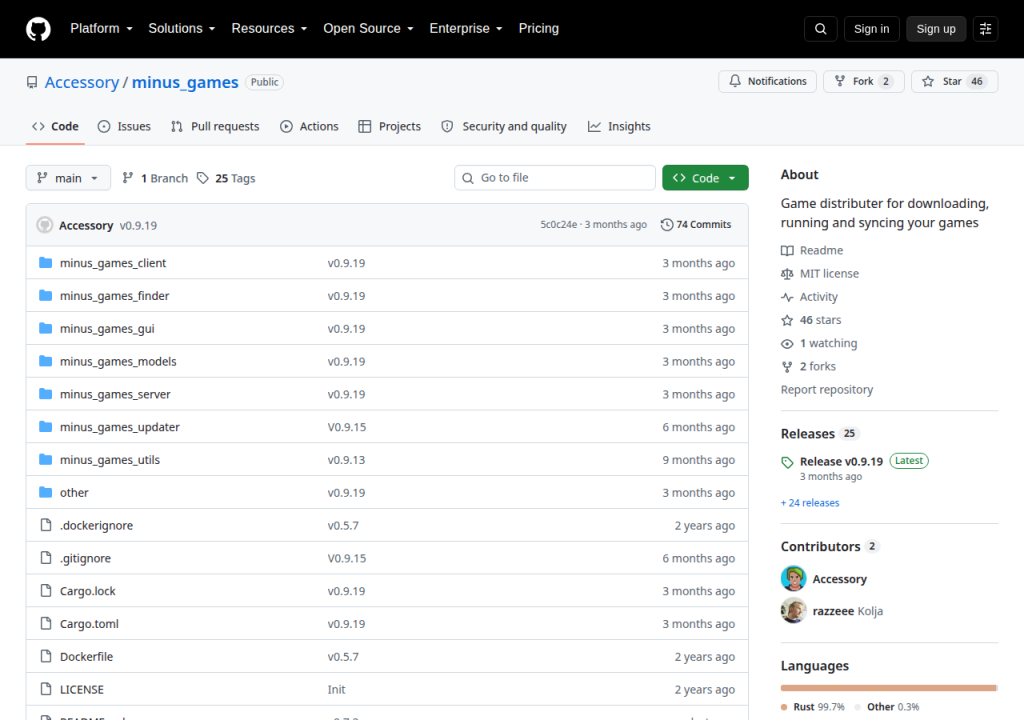Click the GitHub logo icon

[38, 29]
